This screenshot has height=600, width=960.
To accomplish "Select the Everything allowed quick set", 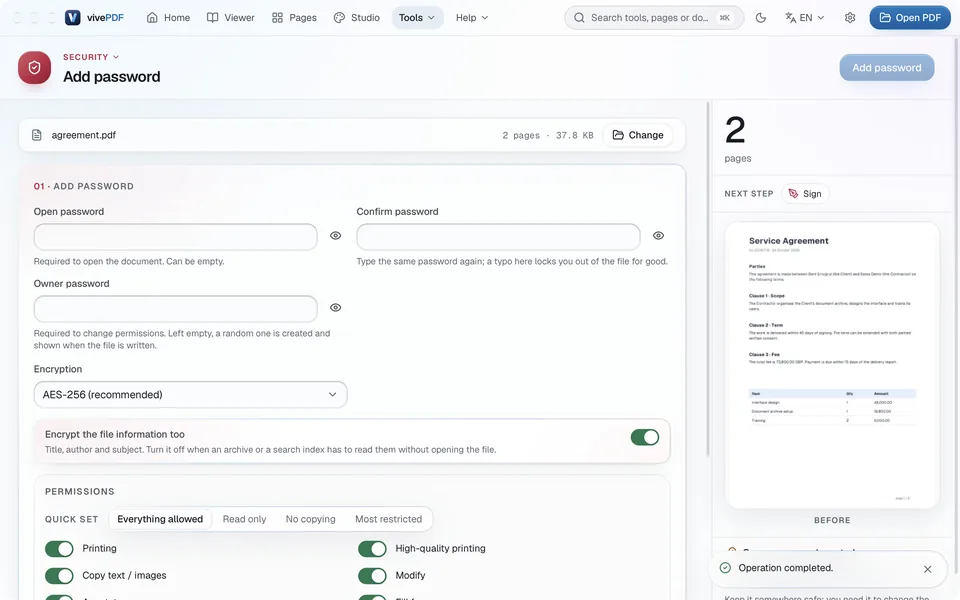I will pos(160,519).
